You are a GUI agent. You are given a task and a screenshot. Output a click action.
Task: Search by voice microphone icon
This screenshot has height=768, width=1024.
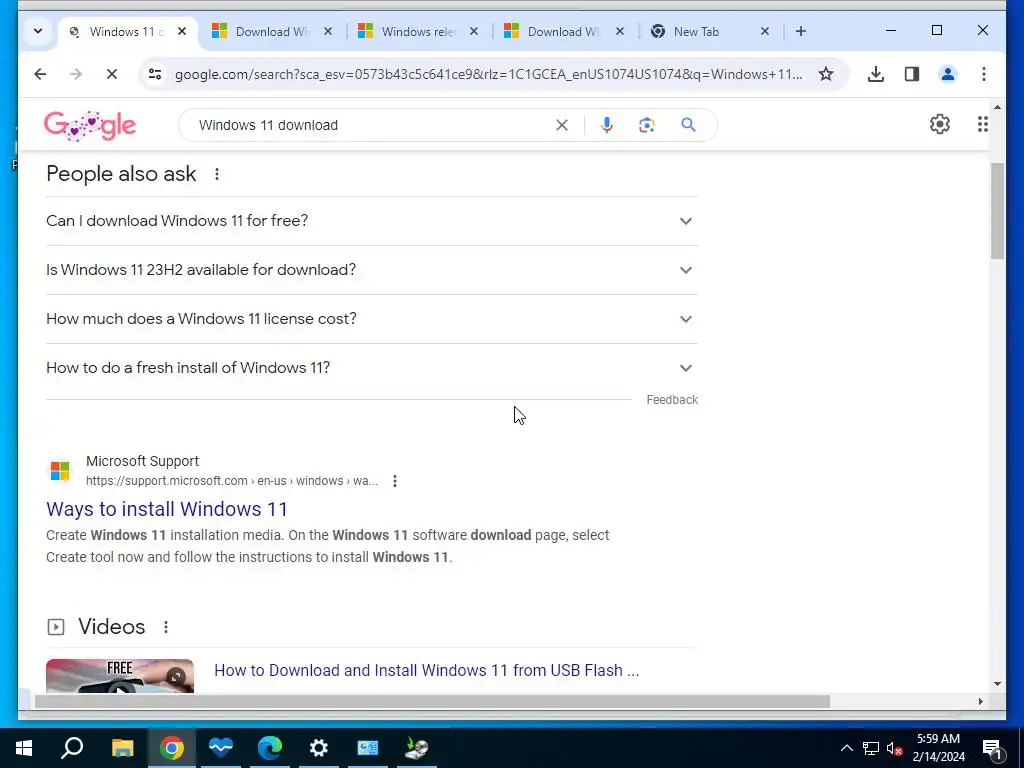click(607, 125)
